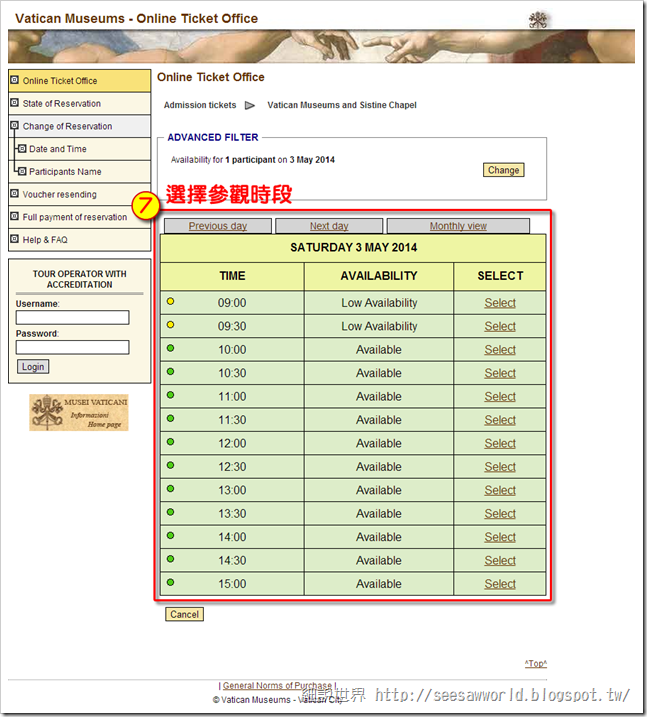Click the green status dot for 10:00
647x717 pixels.
click(x=171, y=348)
